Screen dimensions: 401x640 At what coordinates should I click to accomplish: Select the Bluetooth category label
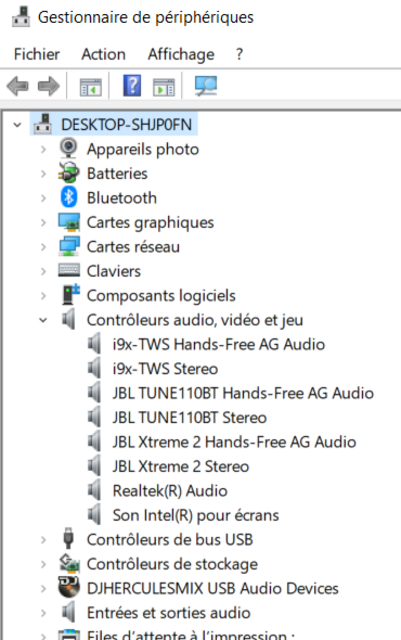pyautogui.click(x=122, y=198)
